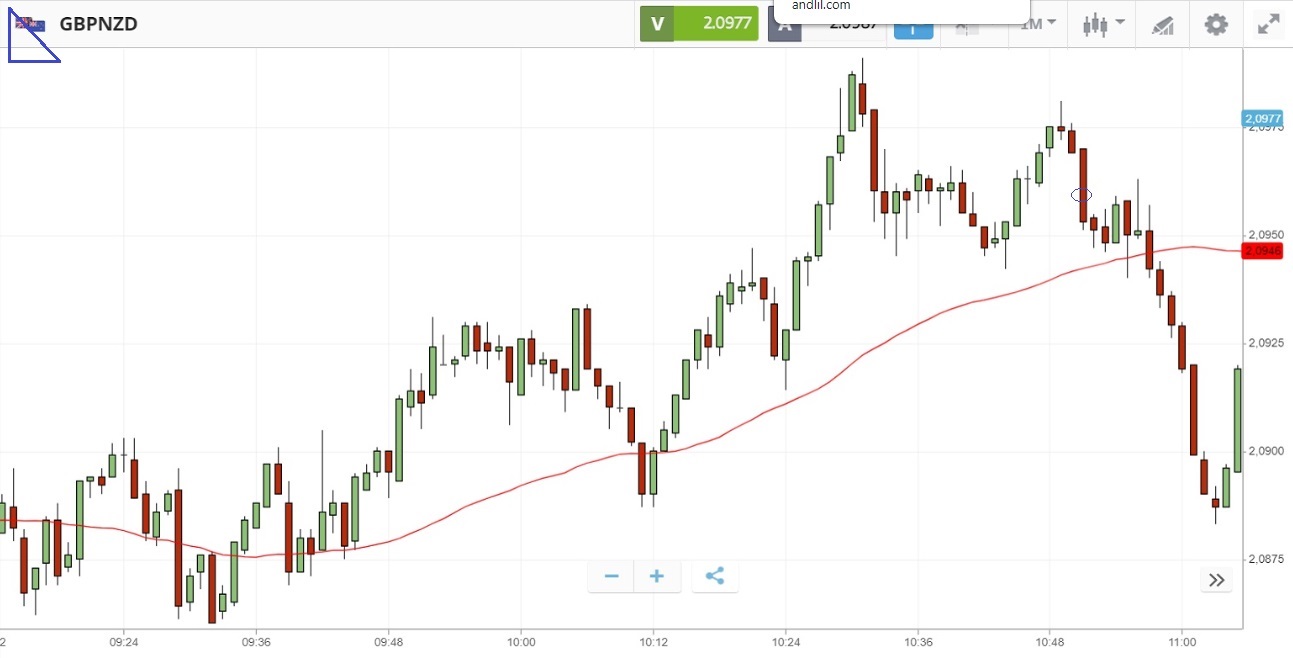1293x658 pixels.
Task: Jump to latest candles with double-arrow icon
Action: pyautogui.click(x=1216, y=580)
